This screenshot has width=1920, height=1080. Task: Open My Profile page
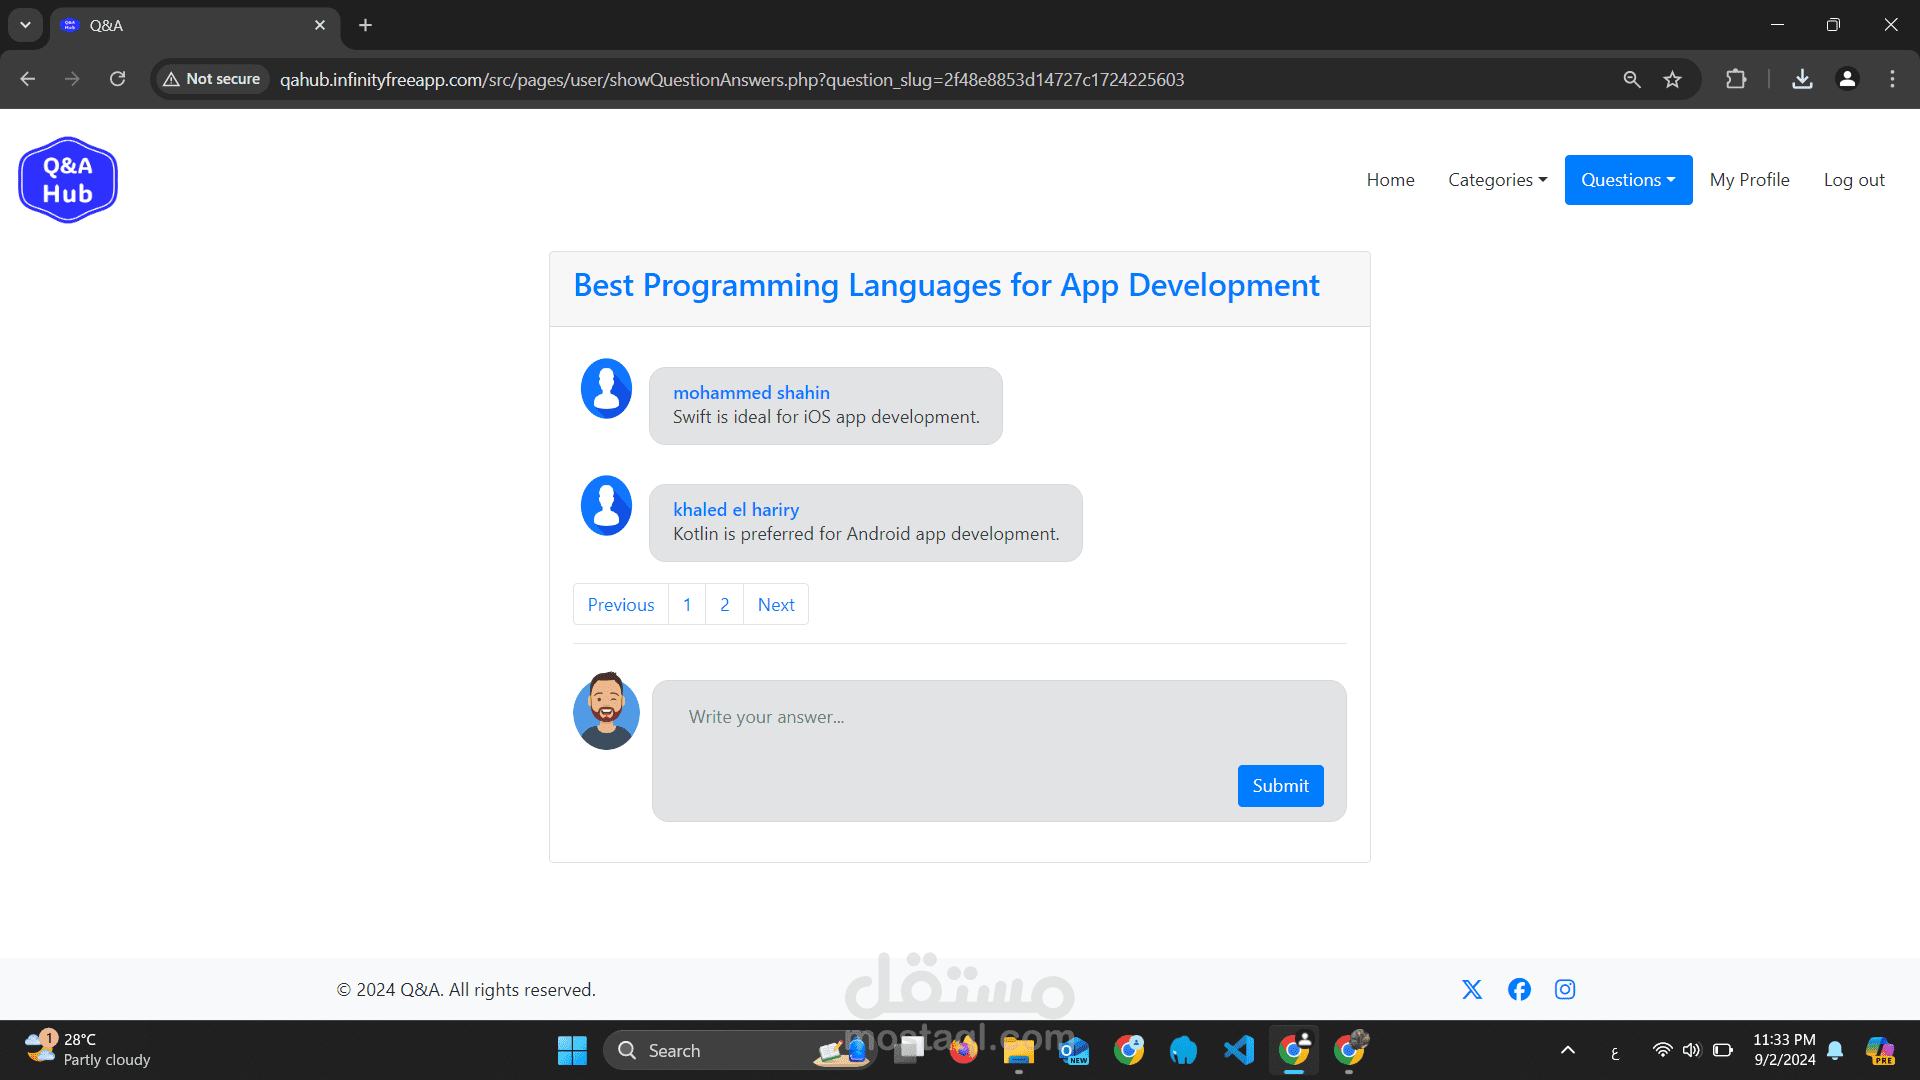(x=1749, y=180)
